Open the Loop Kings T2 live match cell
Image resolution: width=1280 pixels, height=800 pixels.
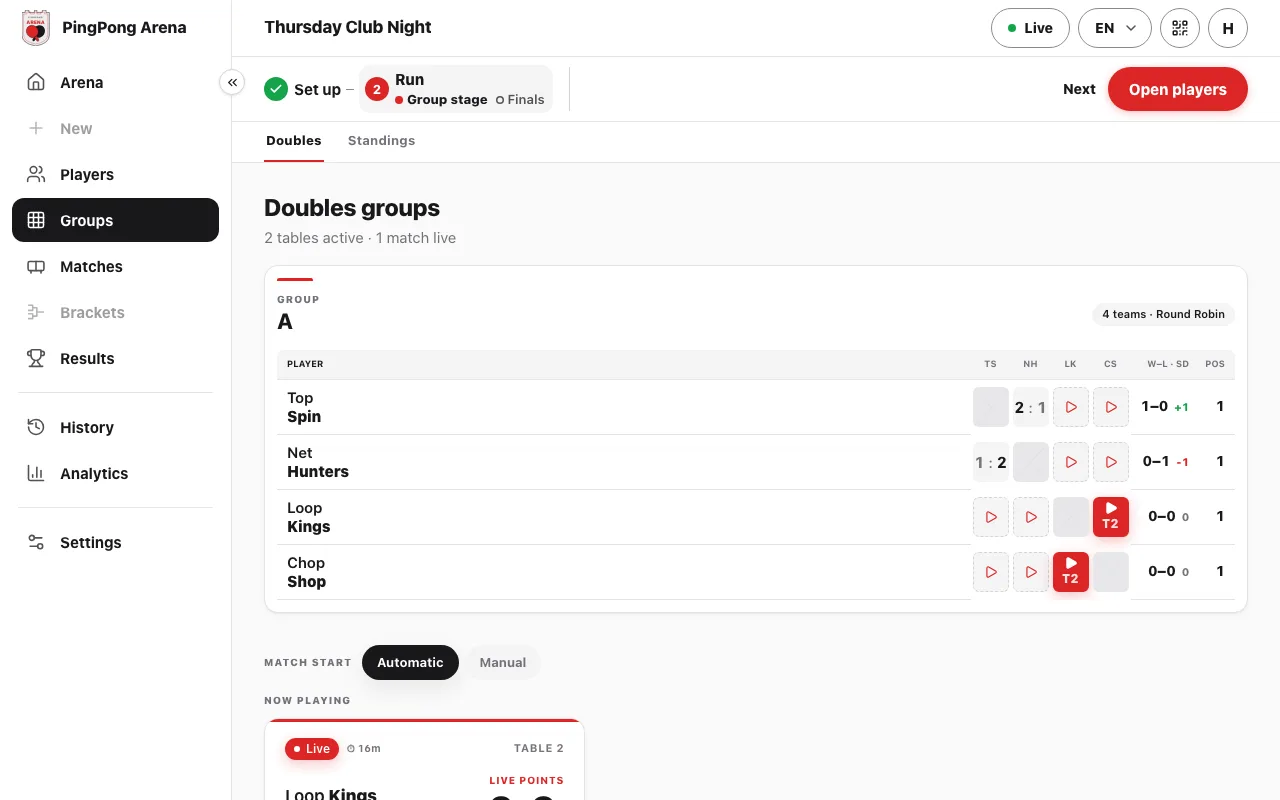coord(1111,517)
